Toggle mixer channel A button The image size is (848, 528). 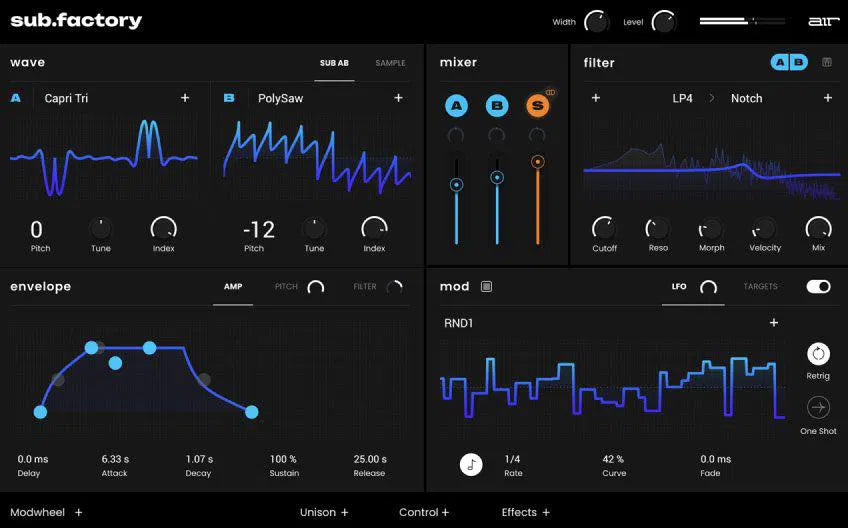click(456, 106)
